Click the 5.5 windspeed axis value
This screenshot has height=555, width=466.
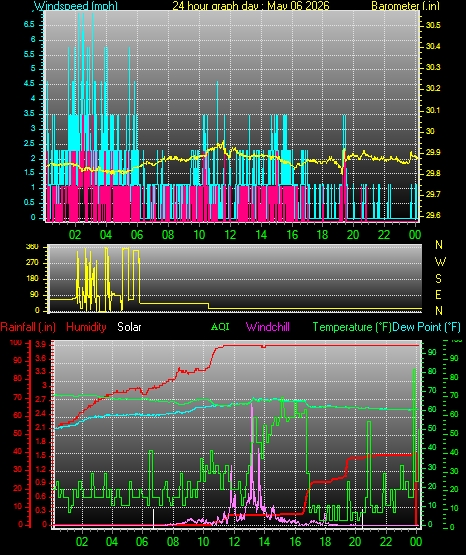pyautogui.click(x=29, y=54)
